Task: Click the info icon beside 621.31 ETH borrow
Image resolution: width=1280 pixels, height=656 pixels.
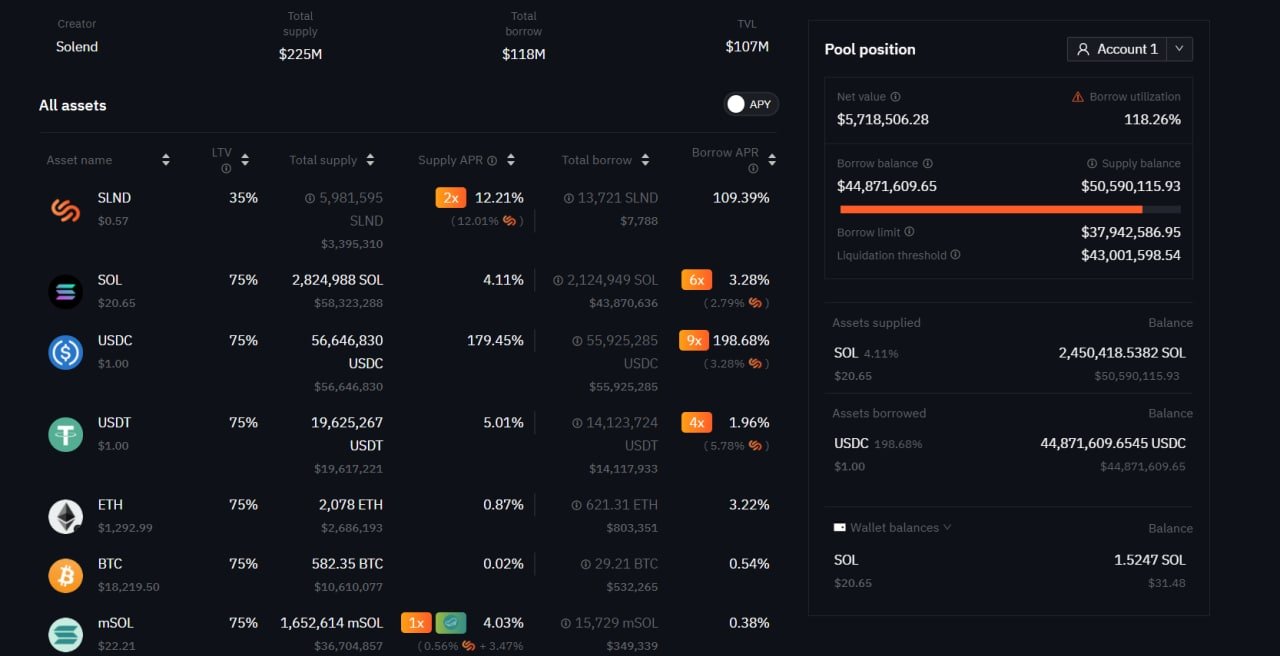Action: (x=576, y=505)
